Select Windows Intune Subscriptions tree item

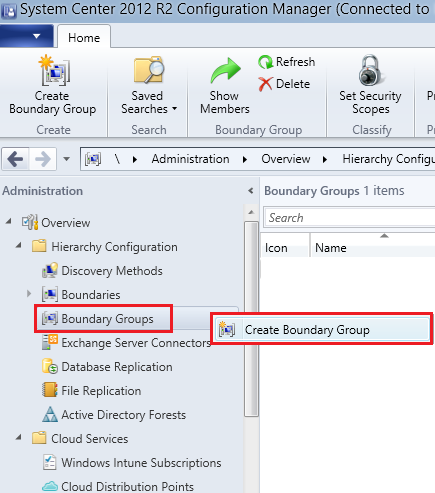(141, 463)
